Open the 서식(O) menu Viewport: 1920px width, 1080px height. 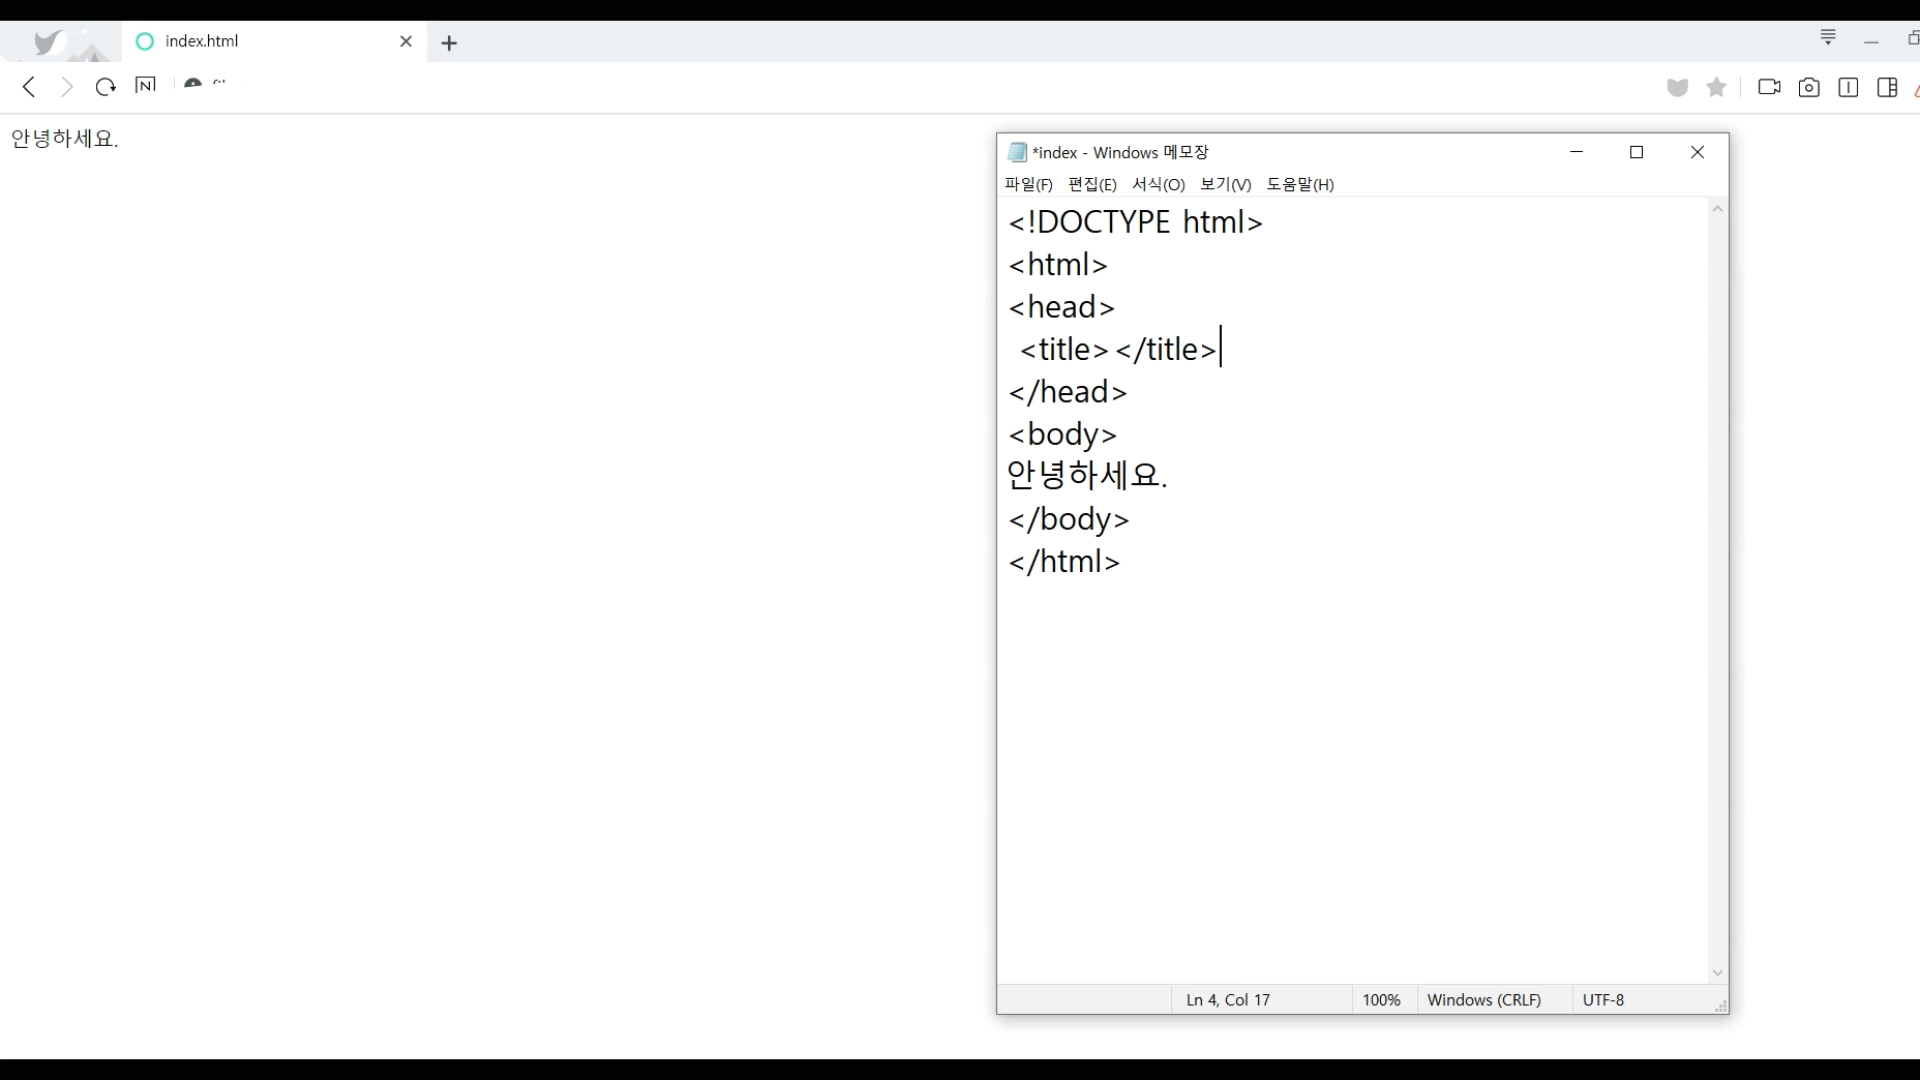coord(1158,184)
